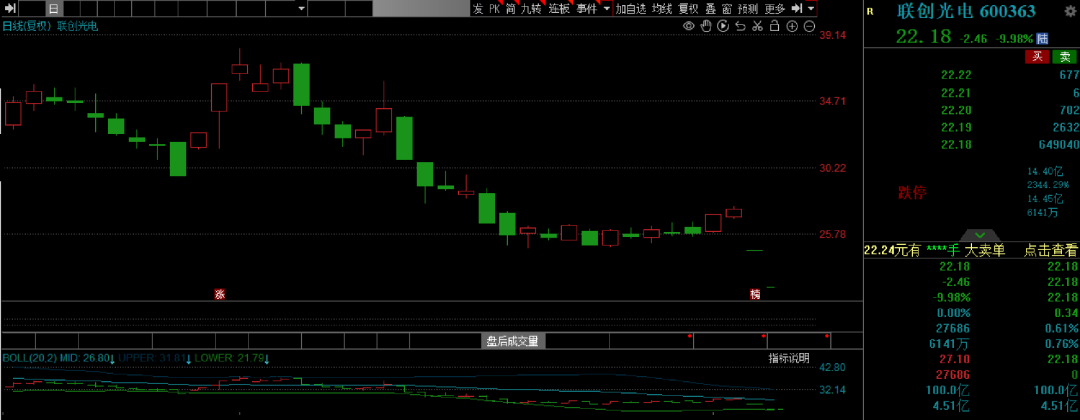Click the 点击查看 link
This screenshot has width=1080, height=420.
coord(1051,251)
